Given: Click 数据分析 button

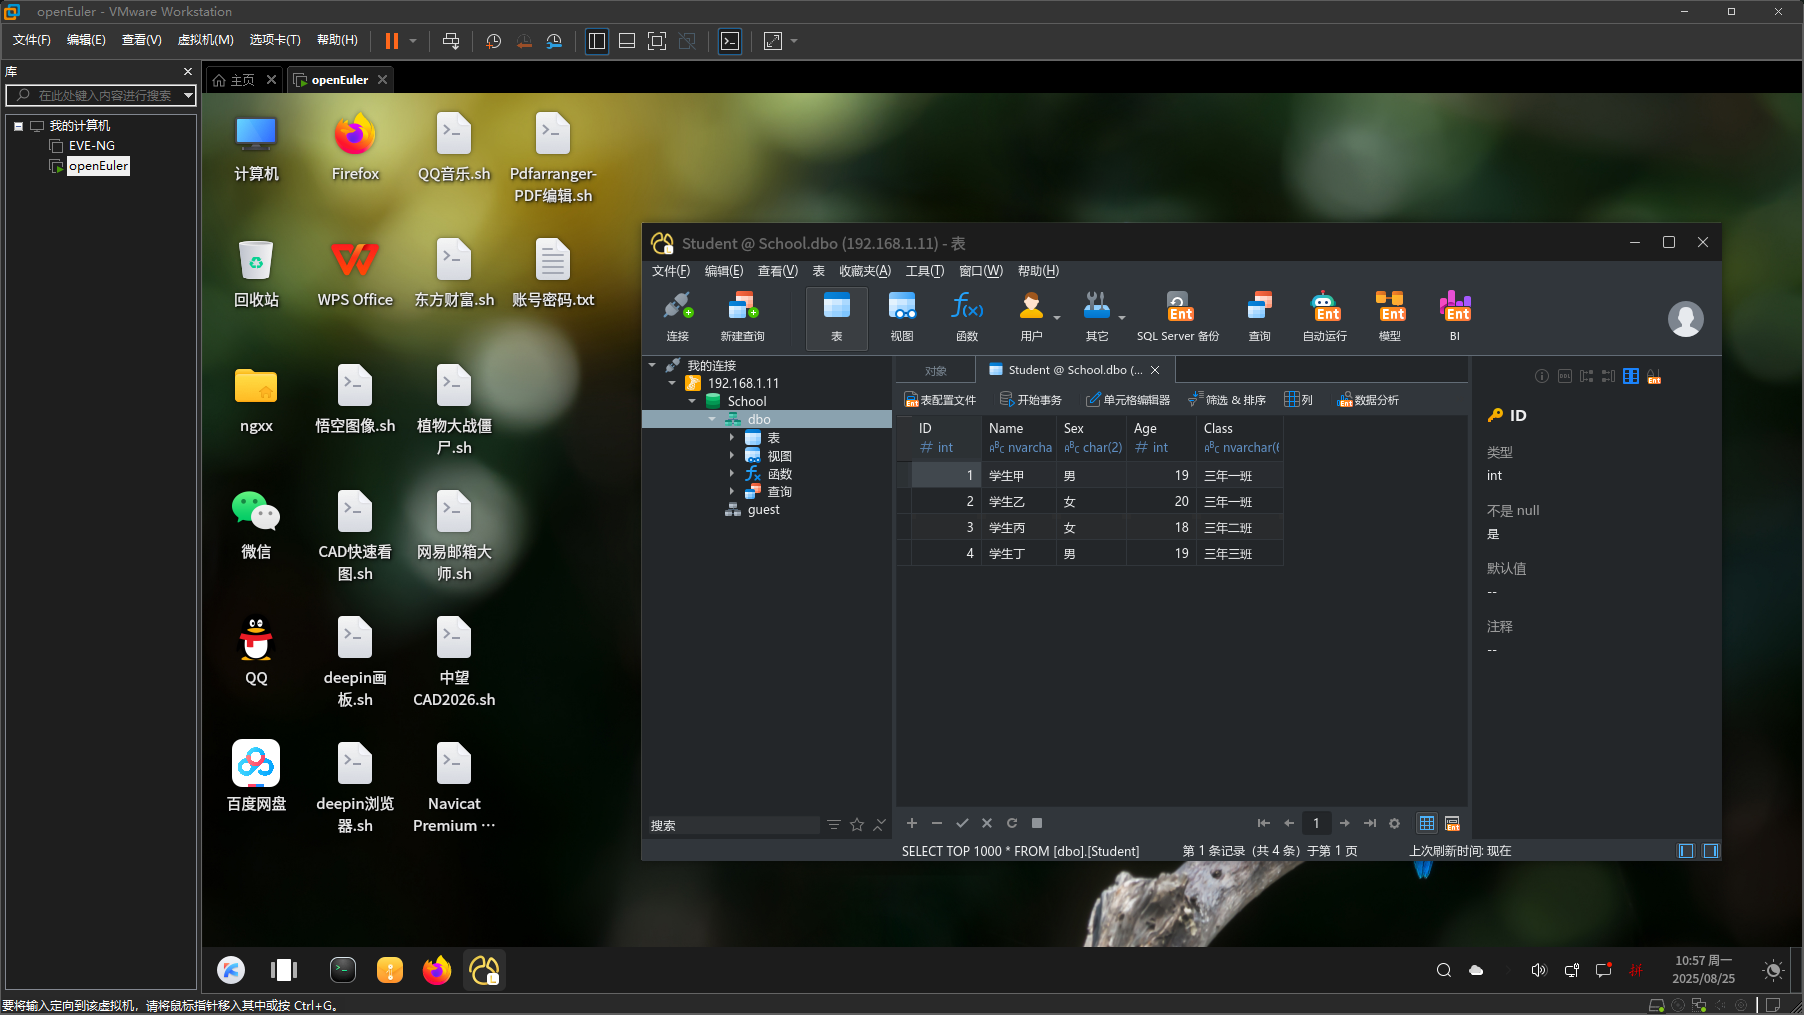Looking at the screenshot, I should coord(1369,400).
